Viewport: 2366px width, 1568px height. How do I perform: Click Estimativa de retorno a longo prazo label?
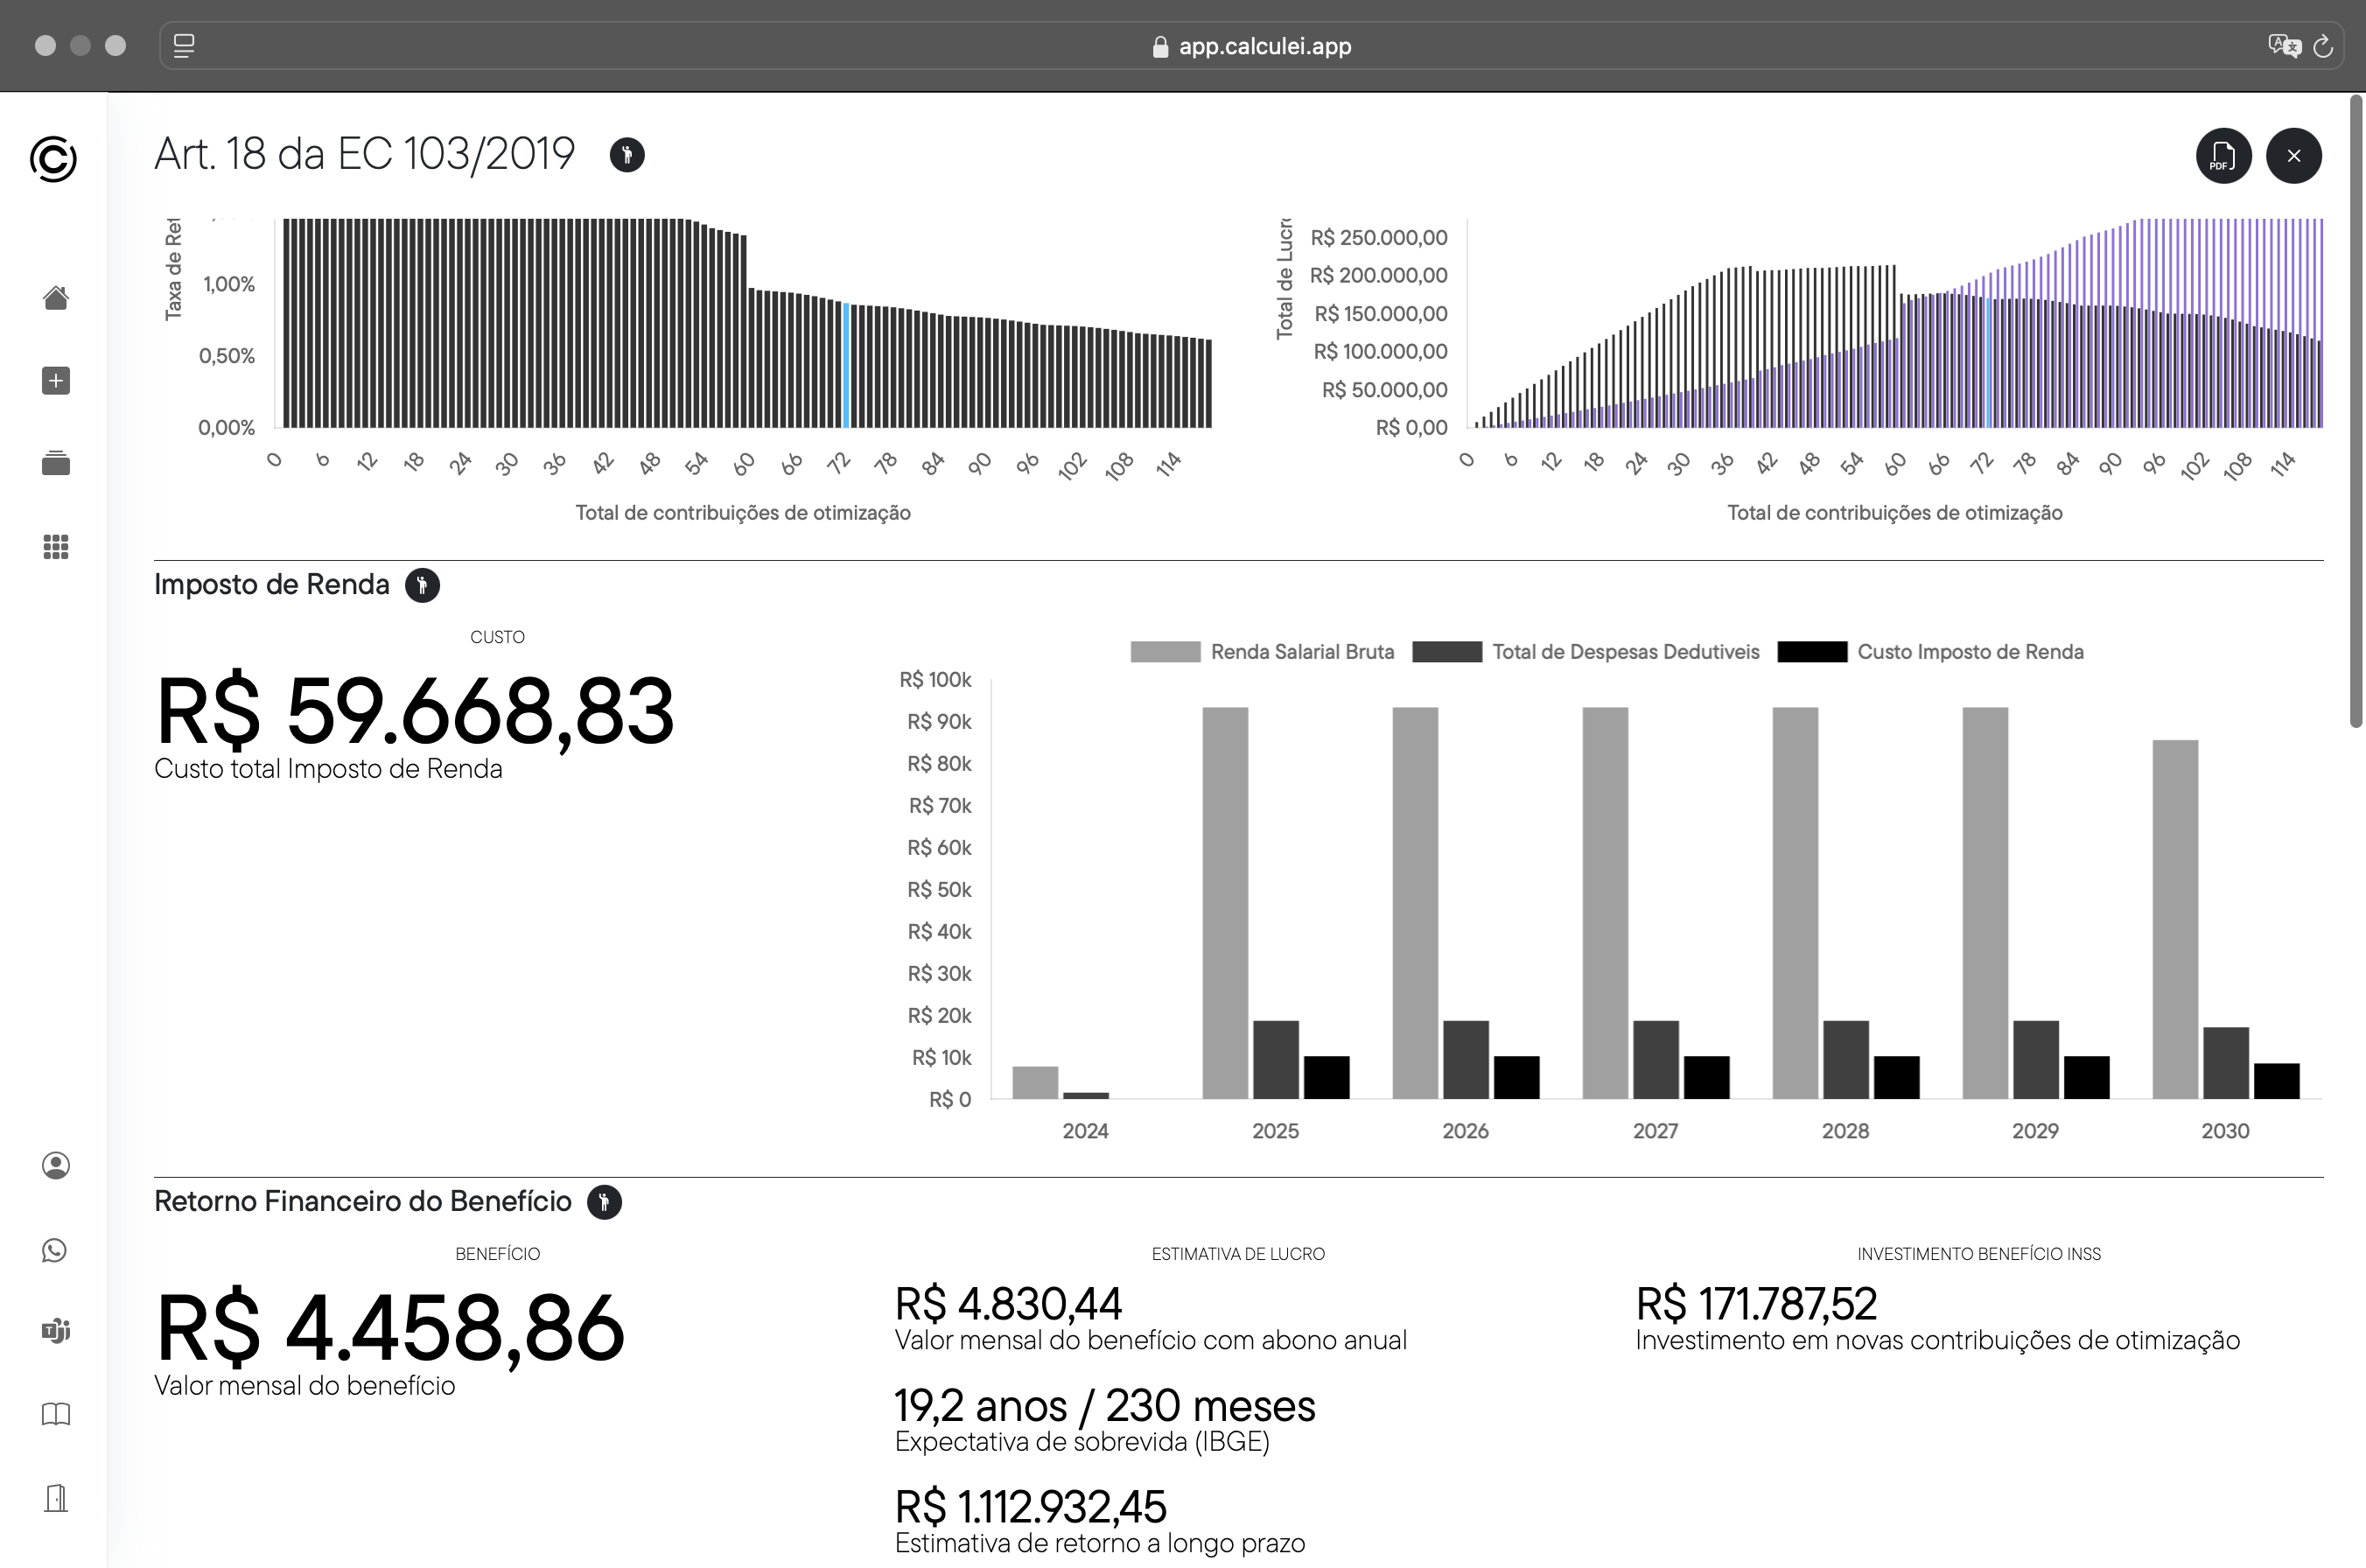pos(1100,1543)
